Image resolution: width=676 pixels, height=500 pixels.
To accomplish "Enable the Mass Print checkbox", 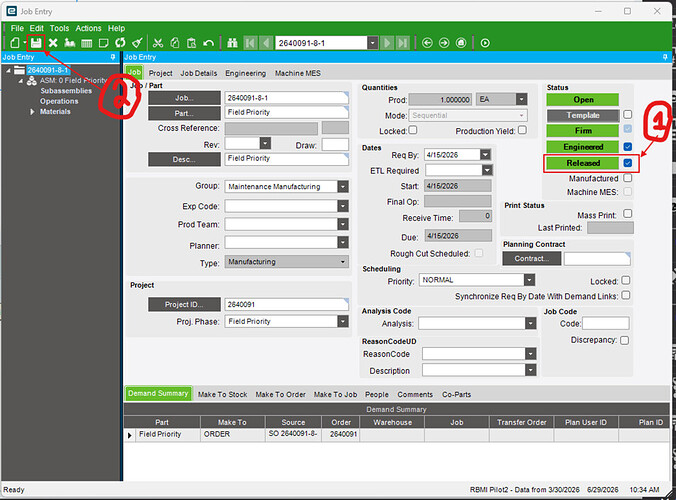I will coord(628,213).
